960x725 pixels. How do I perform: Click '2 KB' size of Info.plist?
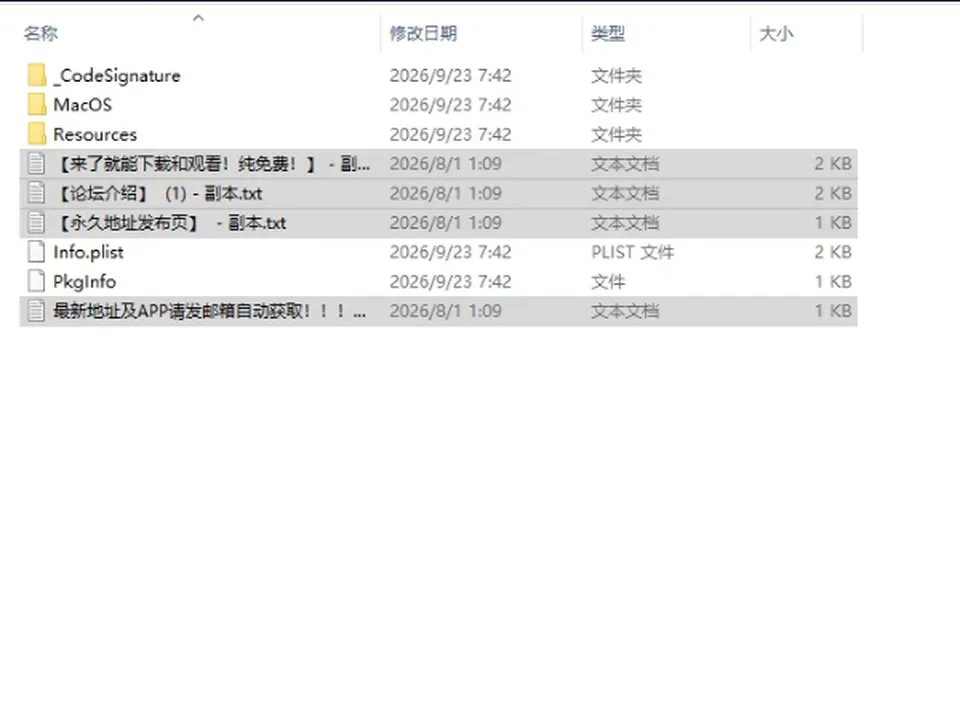(x=833, y=252)
